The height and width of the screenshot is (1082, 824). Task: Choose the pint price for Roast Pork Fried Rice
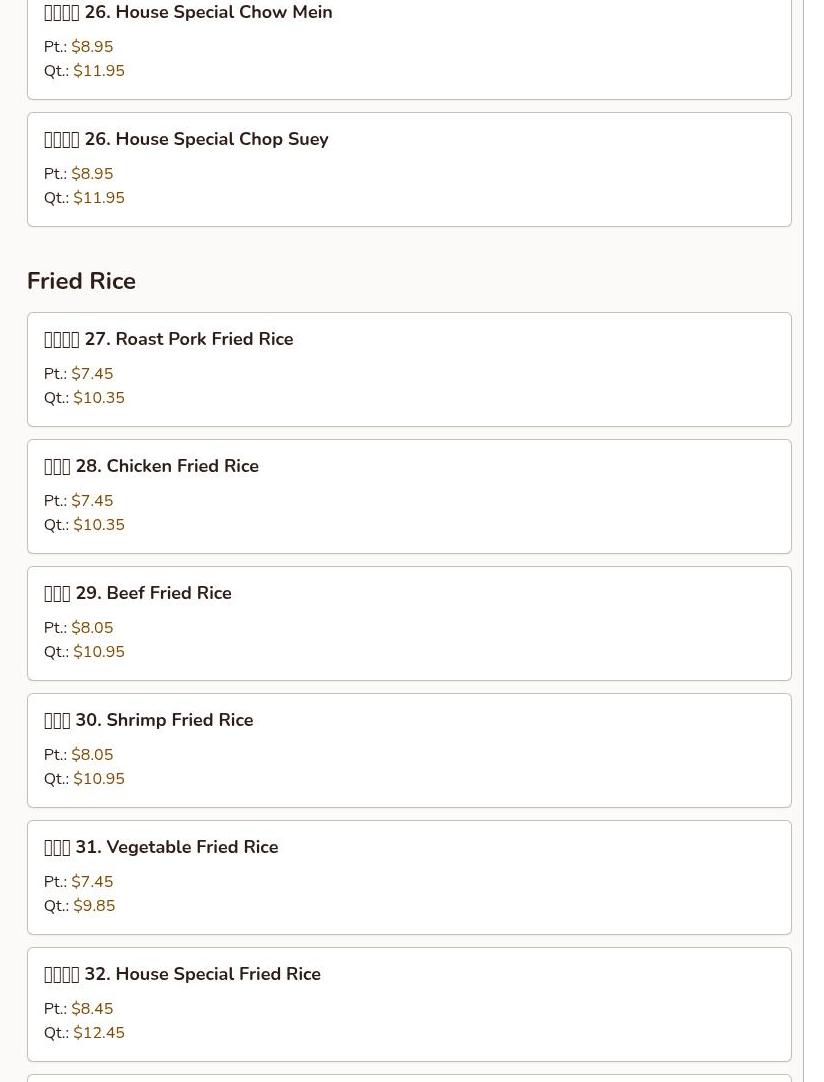pyautogui.click(x=92, y=374)
